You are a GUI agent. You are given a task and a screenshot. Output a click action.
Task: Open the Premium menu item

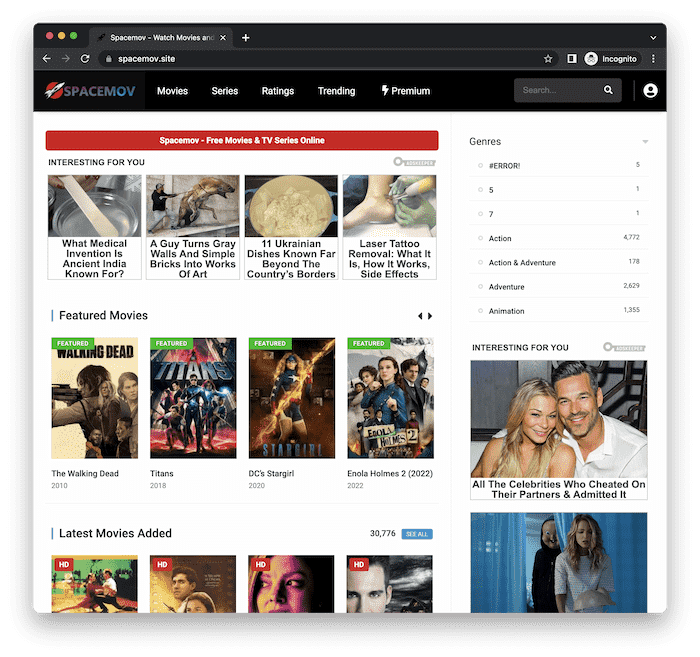pos(406,91)
